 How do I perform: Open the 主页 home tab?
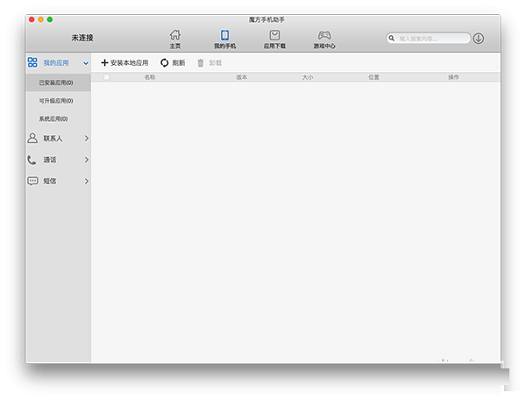tap(175, 39)
